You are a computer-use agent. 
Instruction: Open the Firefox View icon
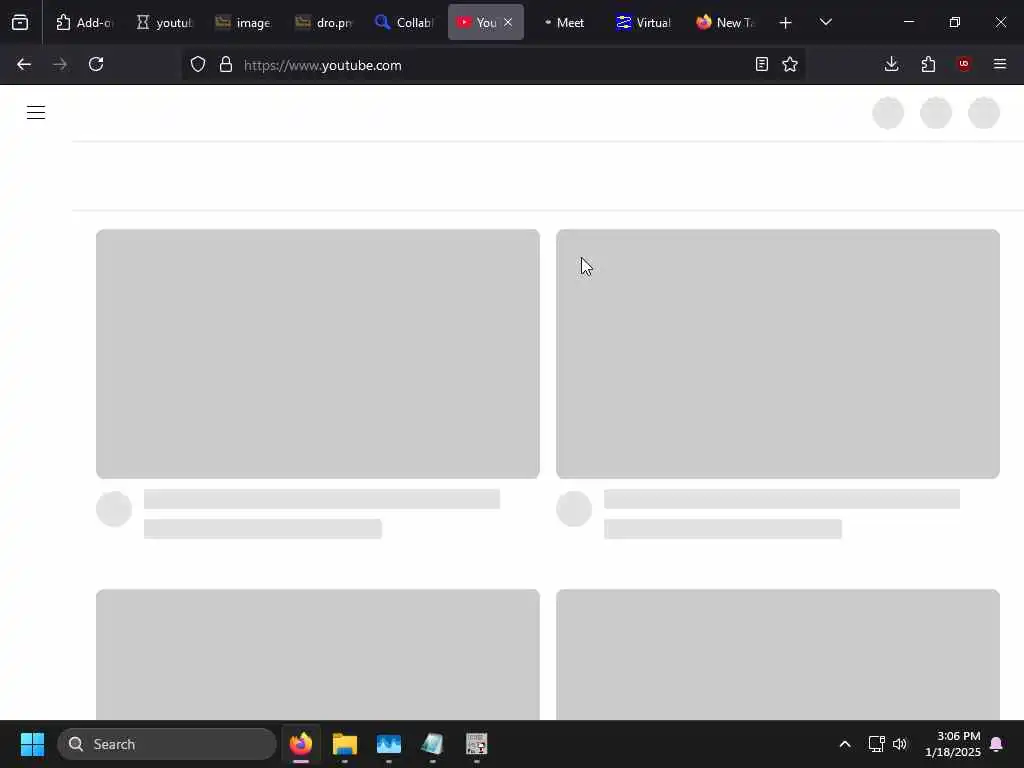[x=20, y=23]
